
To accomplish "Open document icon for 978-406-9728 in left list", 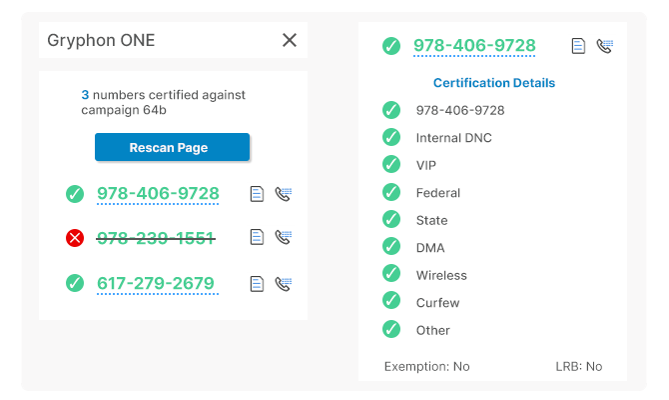I will 256,194.
